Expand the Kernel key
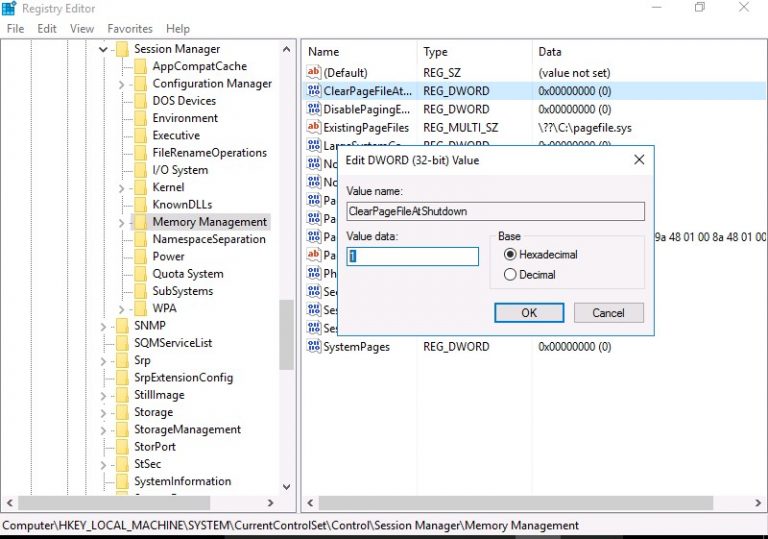This screenshot has height=539, width=768. (121, 188)
